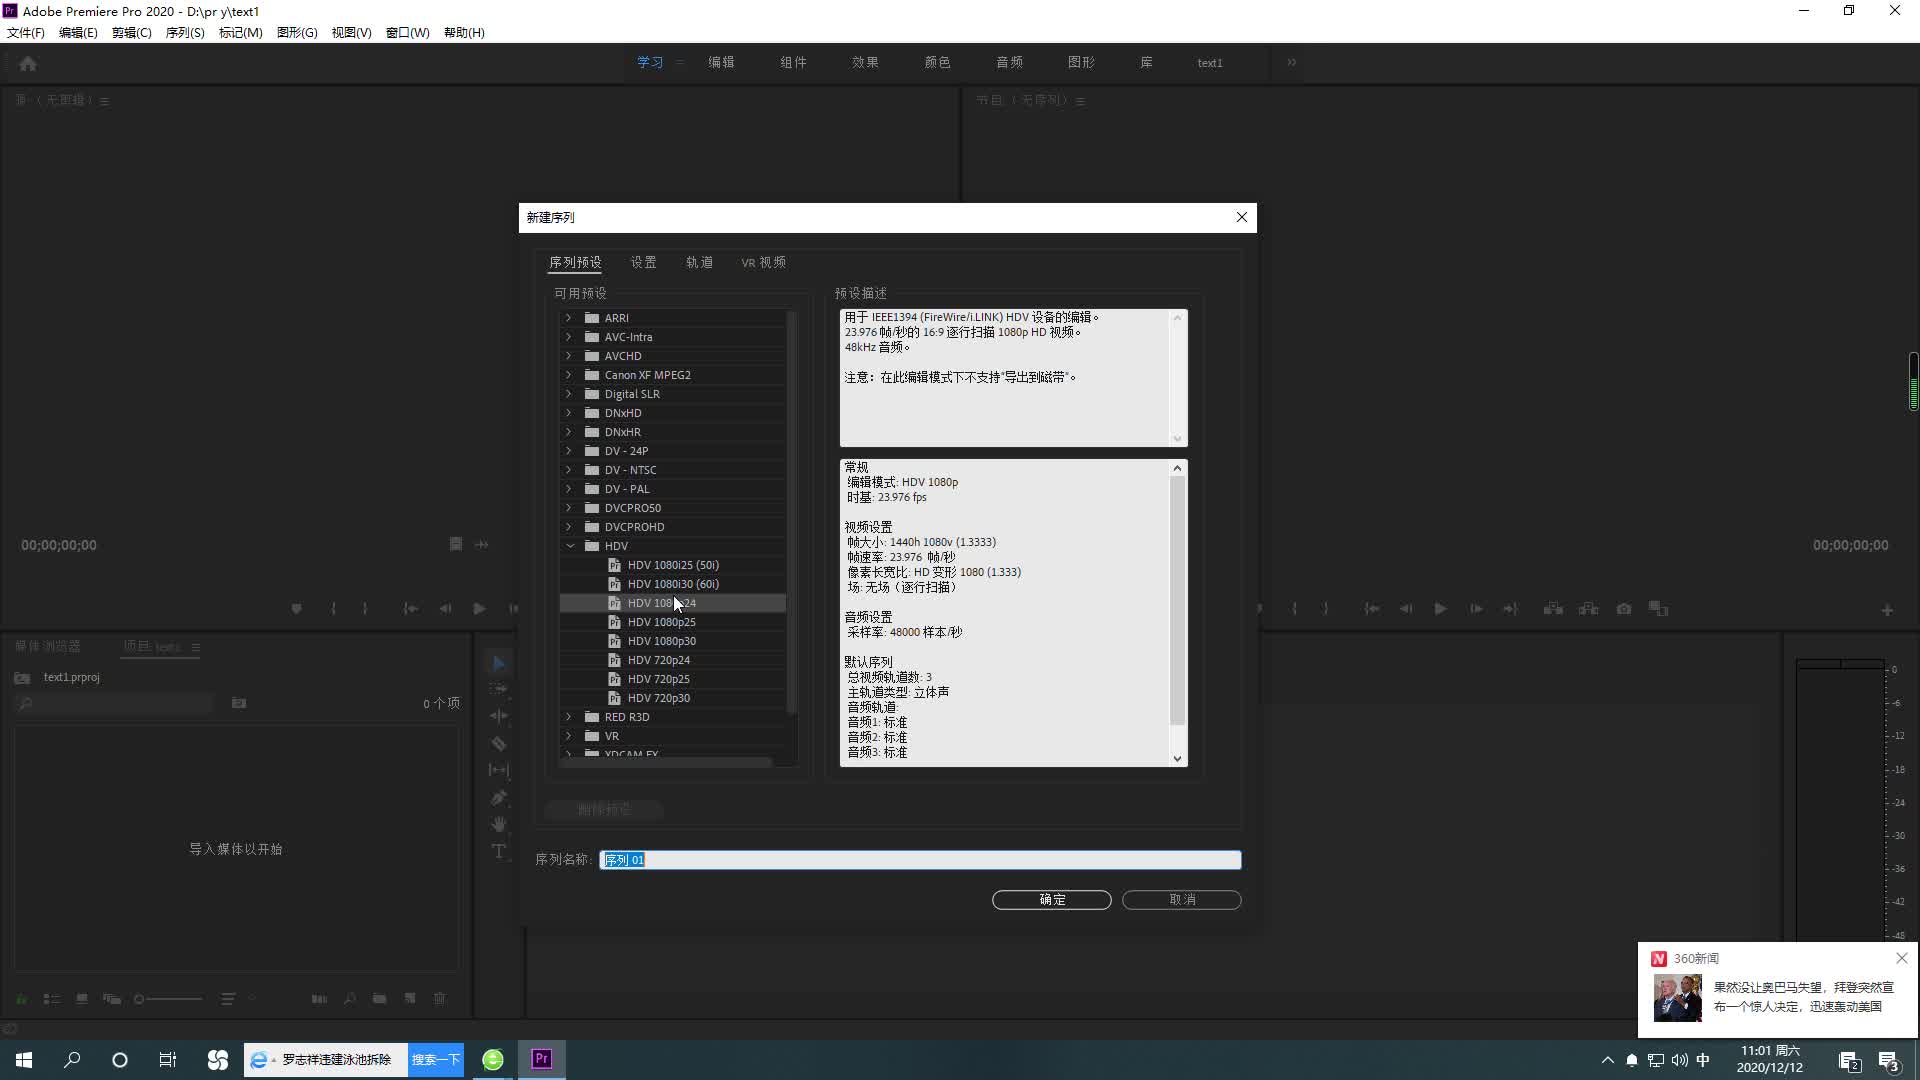Click the Home icon in workspace bar
Image resolution: width=1920 pixels, height=1080 pixels.
point(28,63)
